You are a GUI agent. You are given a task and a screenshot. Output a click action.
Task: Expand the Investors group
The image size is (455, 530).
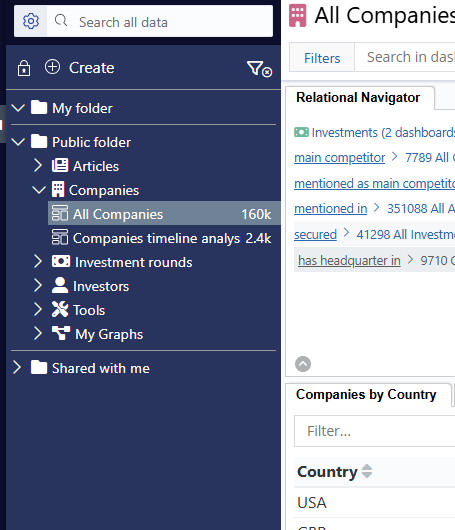tap(38, 286)
